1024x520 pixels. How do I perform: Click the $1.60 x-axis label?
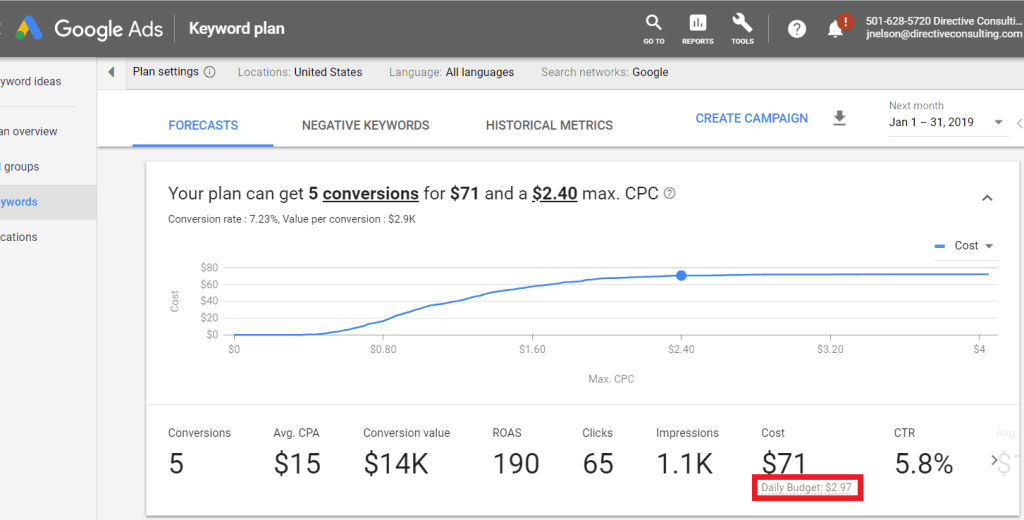[x=532, y=349]
